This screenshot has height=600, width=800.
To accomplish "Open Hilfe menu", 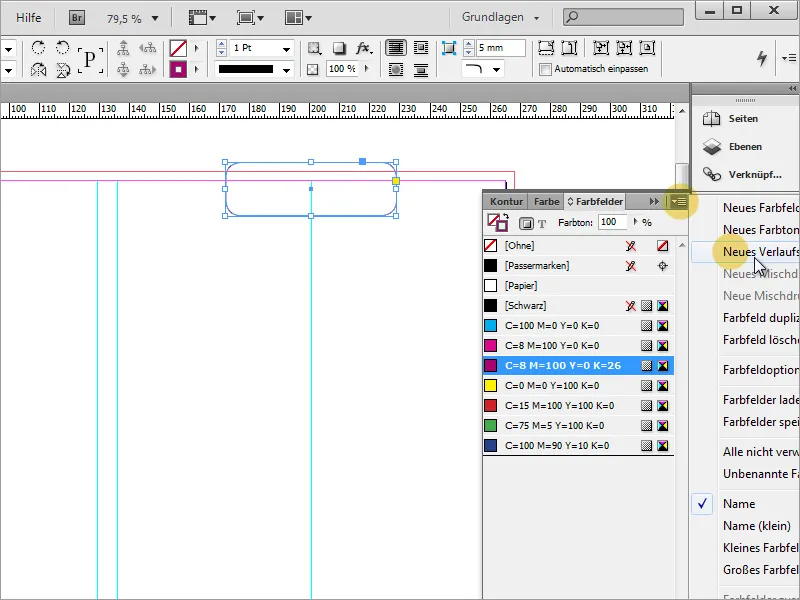I will tap(29, 17).
